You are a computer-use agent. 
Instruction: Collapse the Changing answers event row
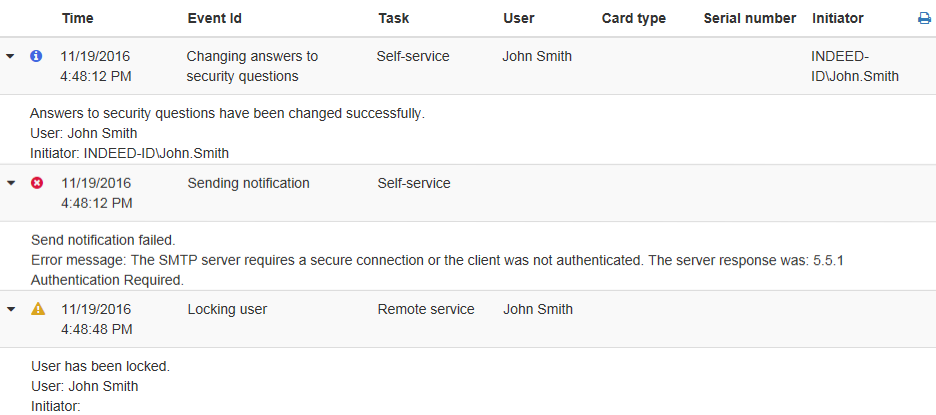pyautogui.click(x=10, y=56)
